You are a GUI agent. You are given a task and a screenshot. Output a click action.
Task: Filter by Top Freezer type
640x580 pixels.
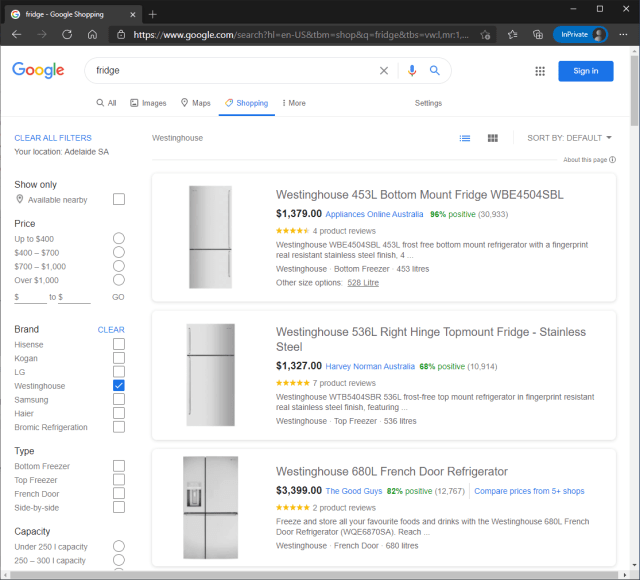point(119,480)
